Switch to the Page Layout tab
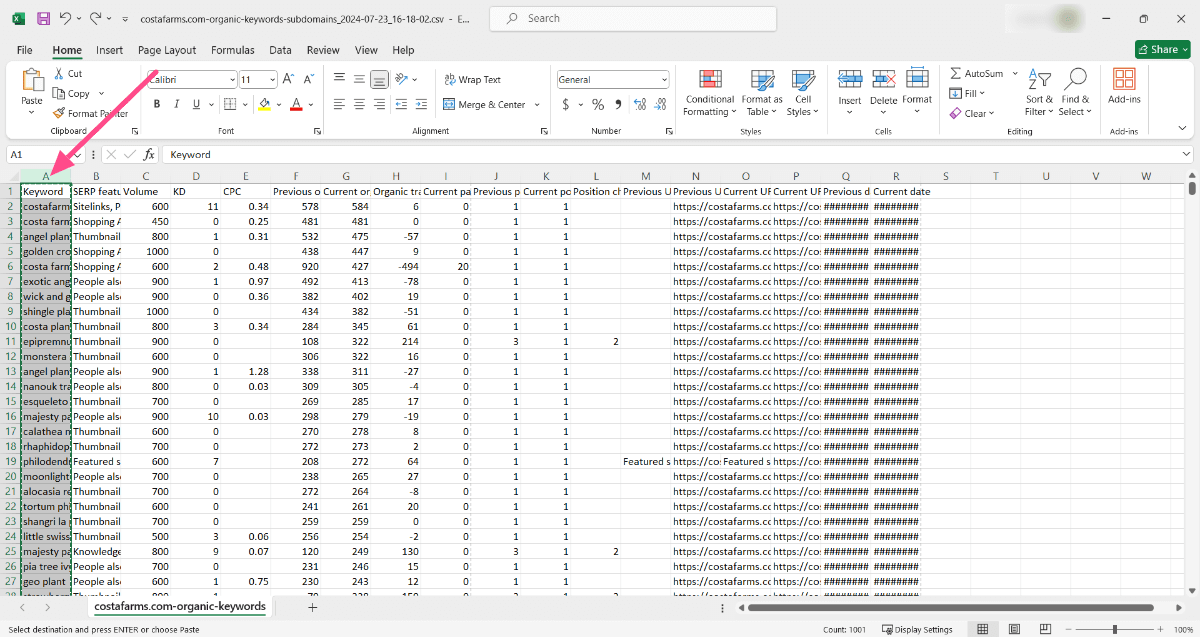This screenshot has height=637, width=1200. (167, 50)
